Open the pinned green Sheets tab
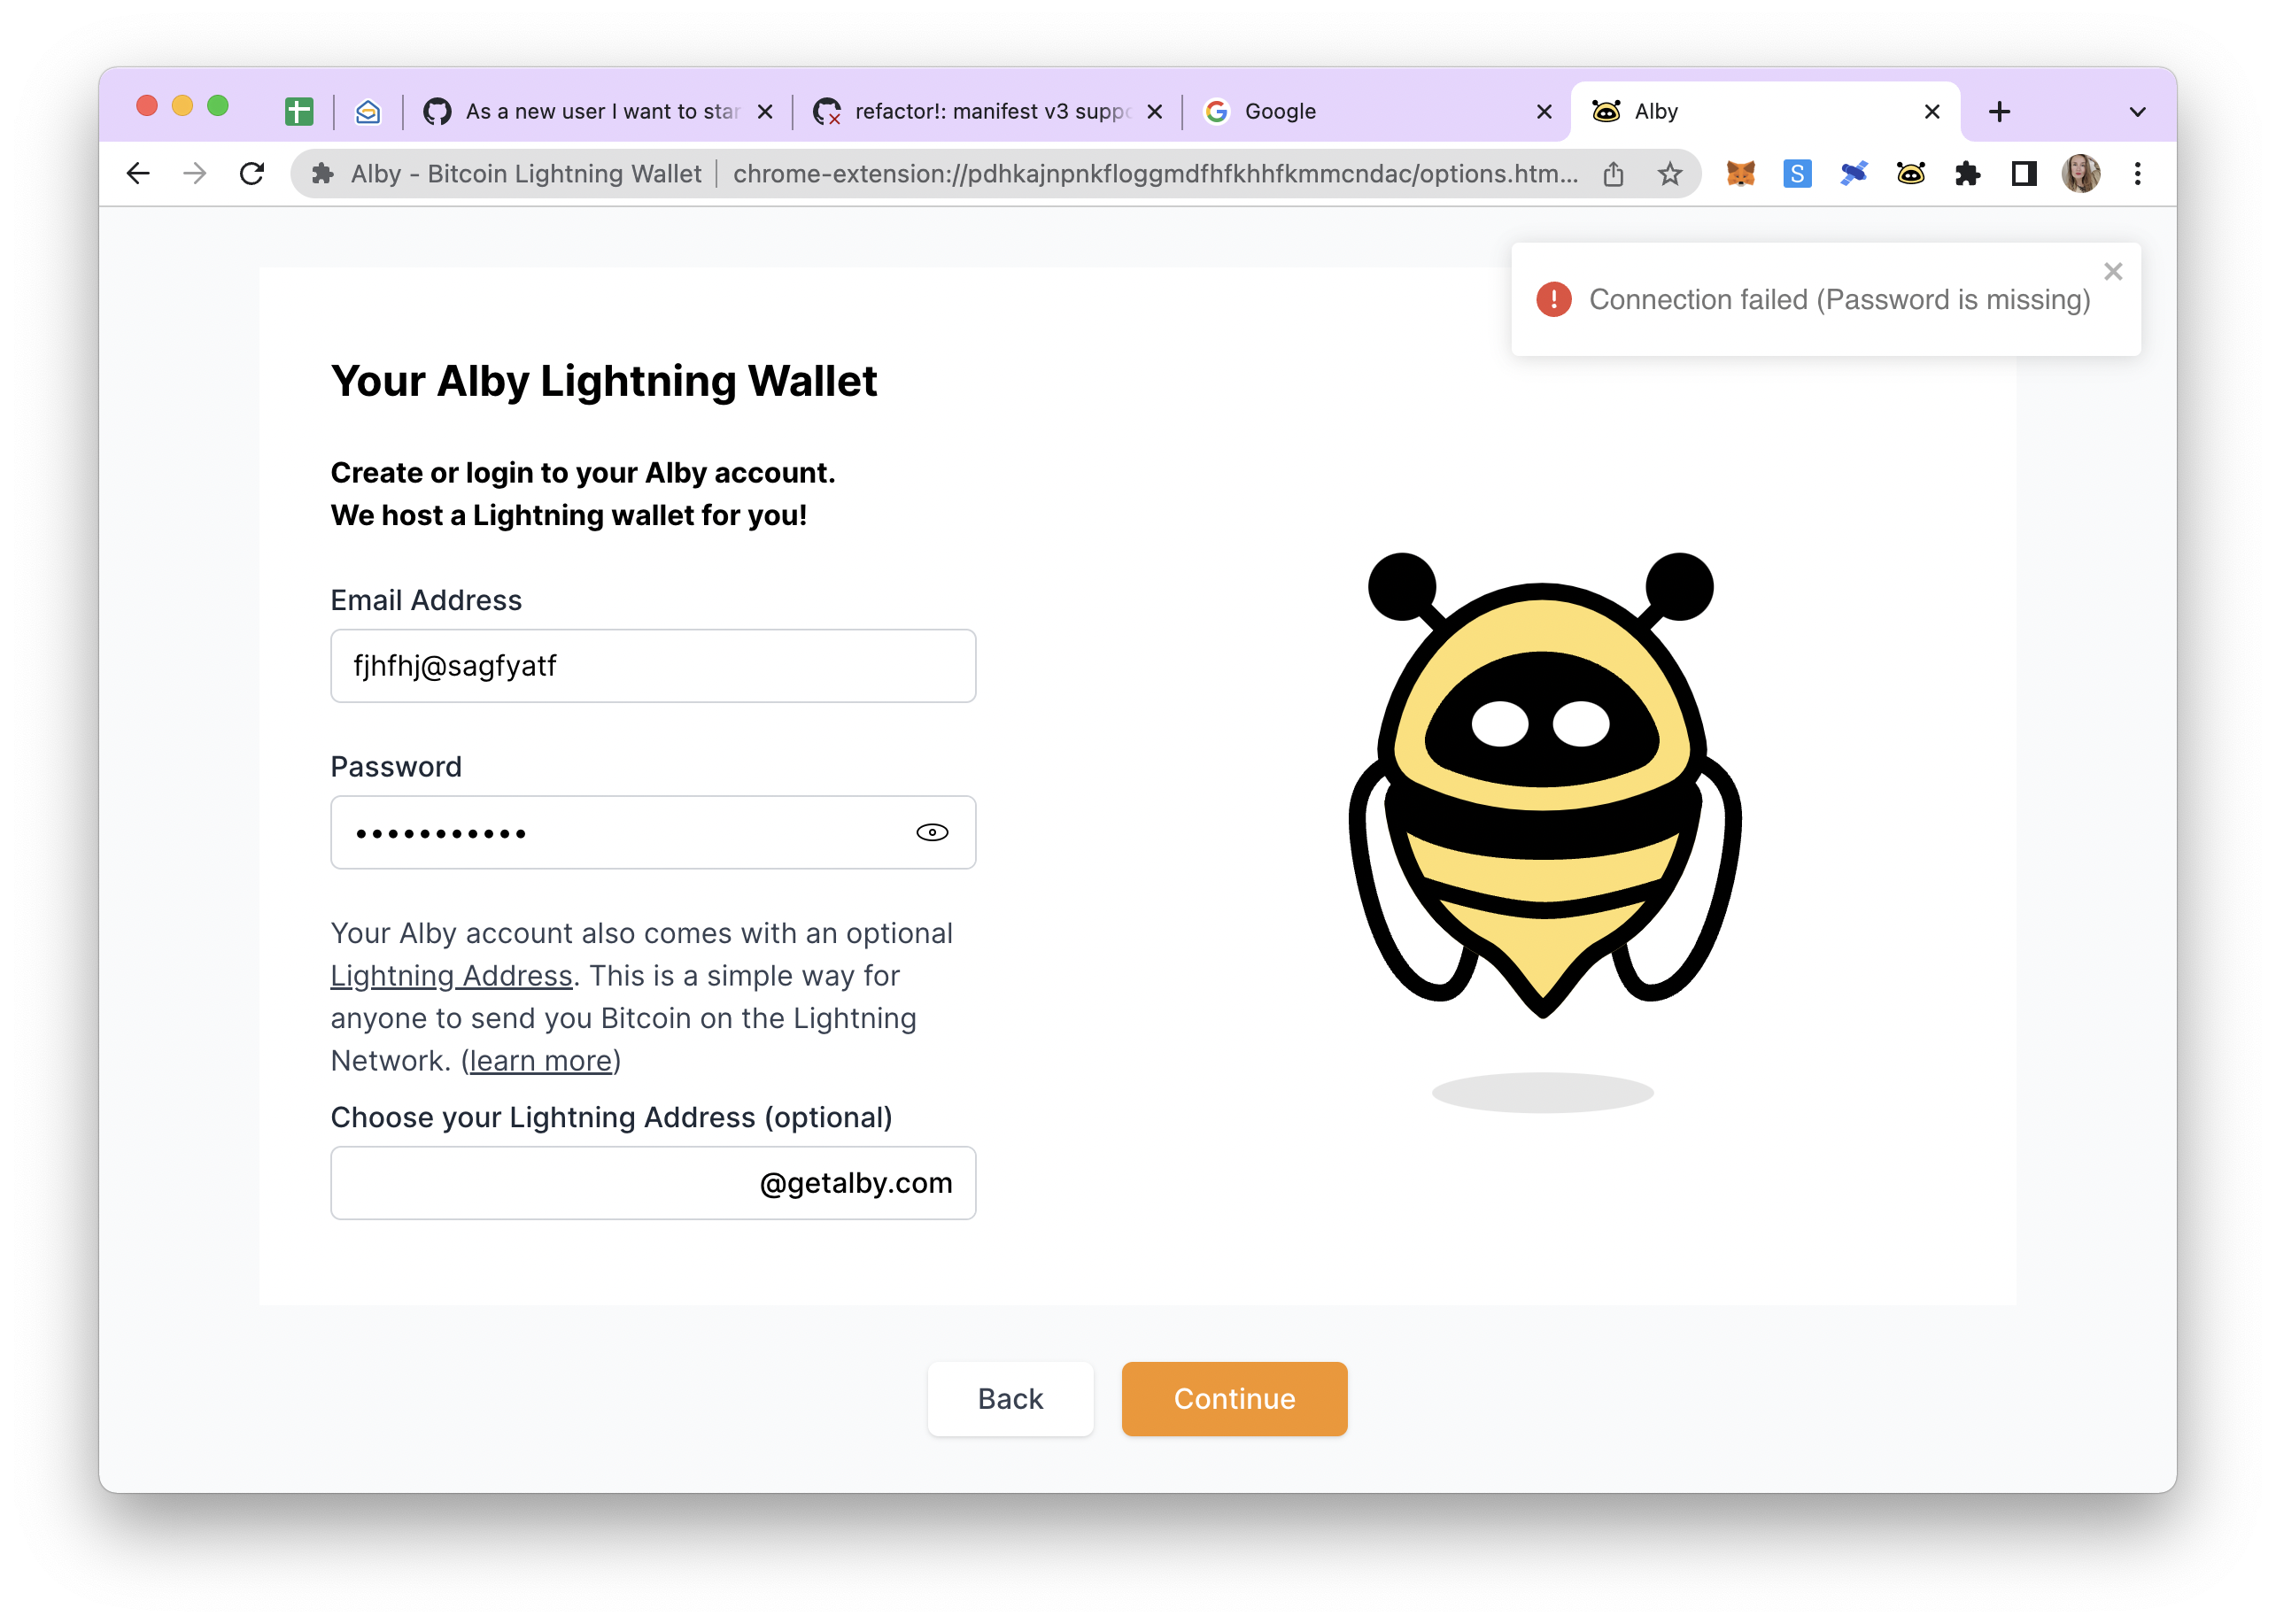Screen dimensions: 2276x1624 pos(299,112)
